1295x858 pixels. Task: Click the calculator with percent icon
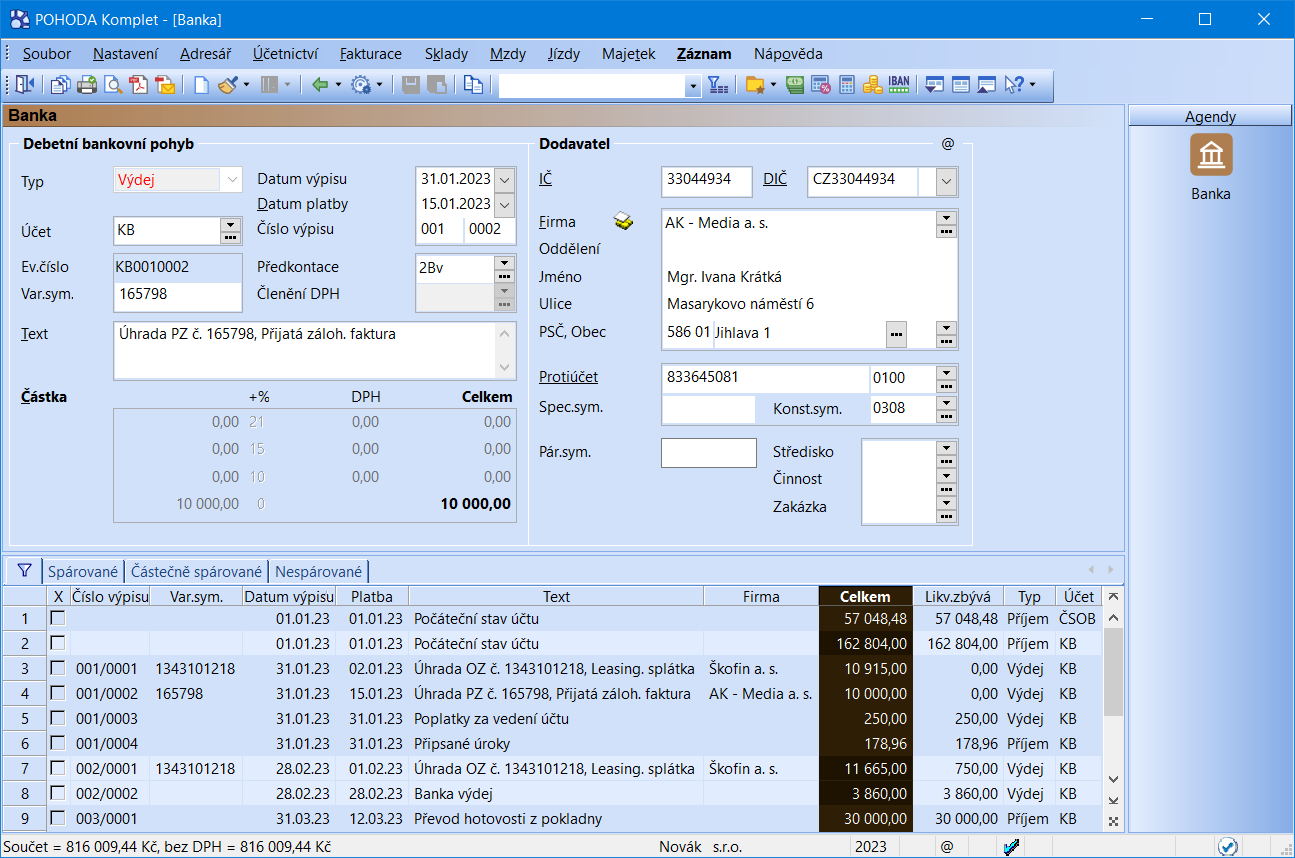[821, 85]
